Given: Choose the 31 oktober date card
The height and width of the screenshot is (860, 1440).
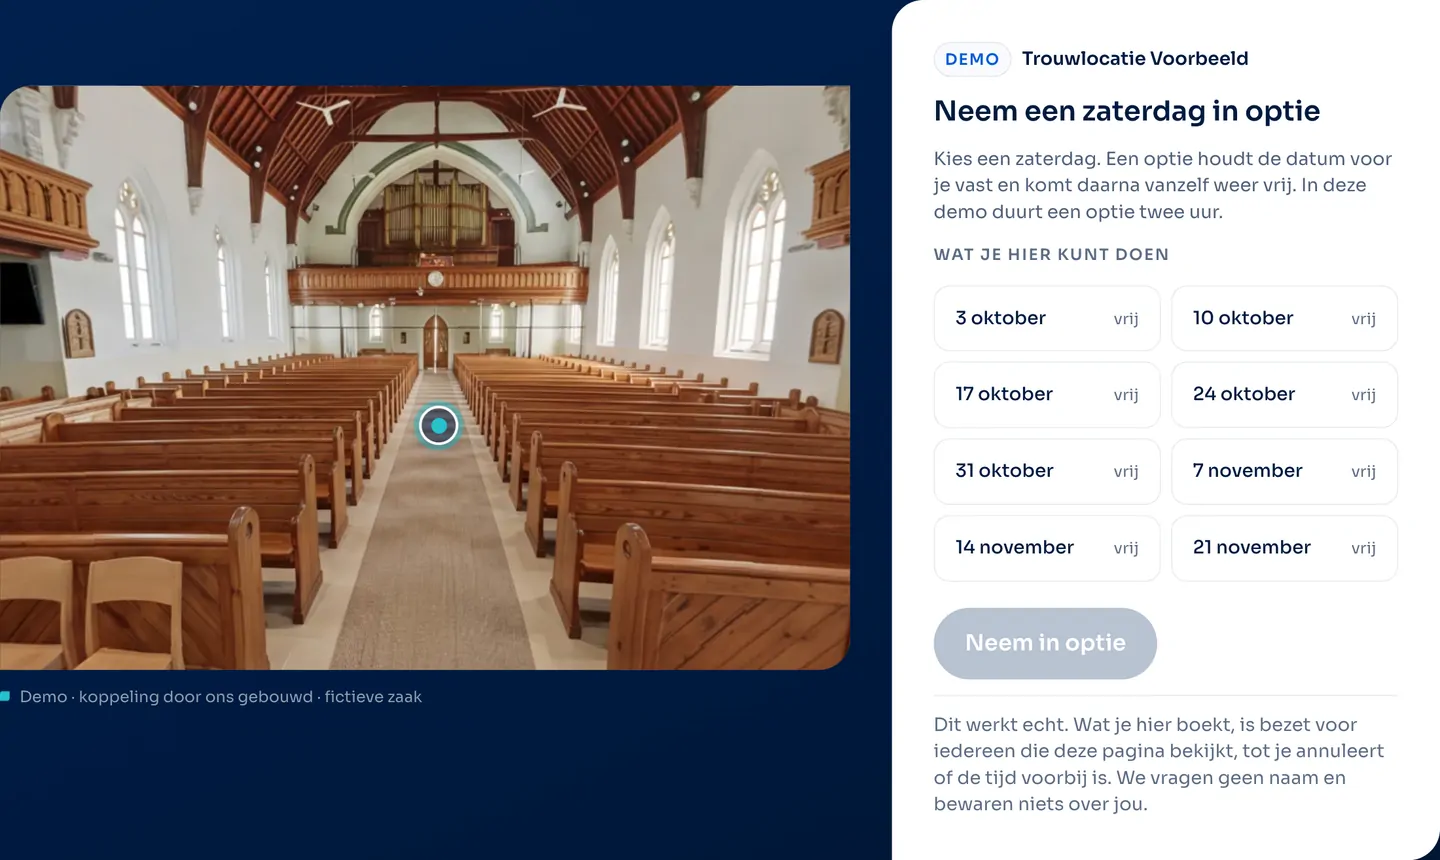Looking at the screenshot, I should click(x=1047, y=471).
